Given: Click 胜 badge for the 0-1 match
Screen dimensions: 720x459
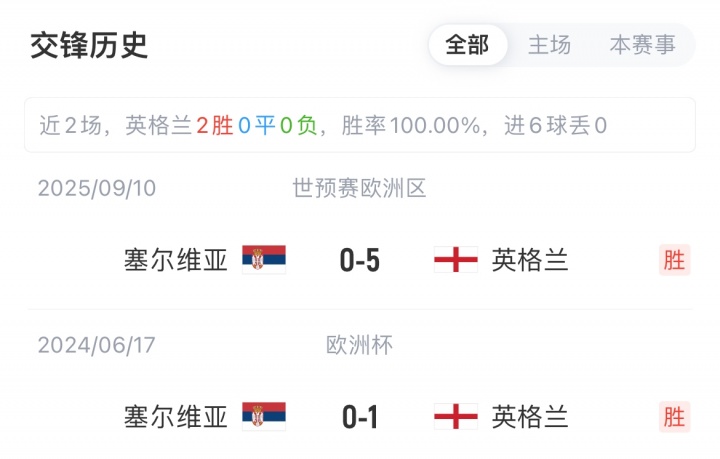Looking at the screenshot, I should click(x=674, y=416).
